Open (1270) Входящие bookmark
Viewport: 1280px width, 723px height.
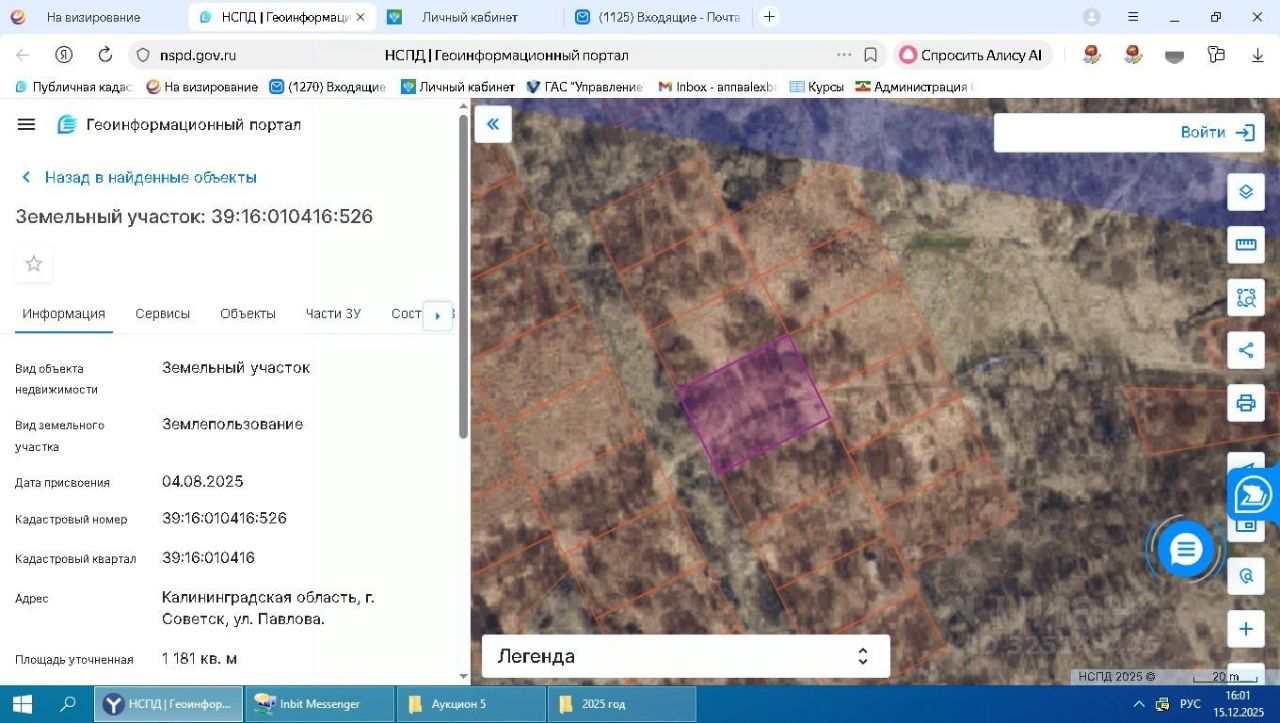click(328, 87)
